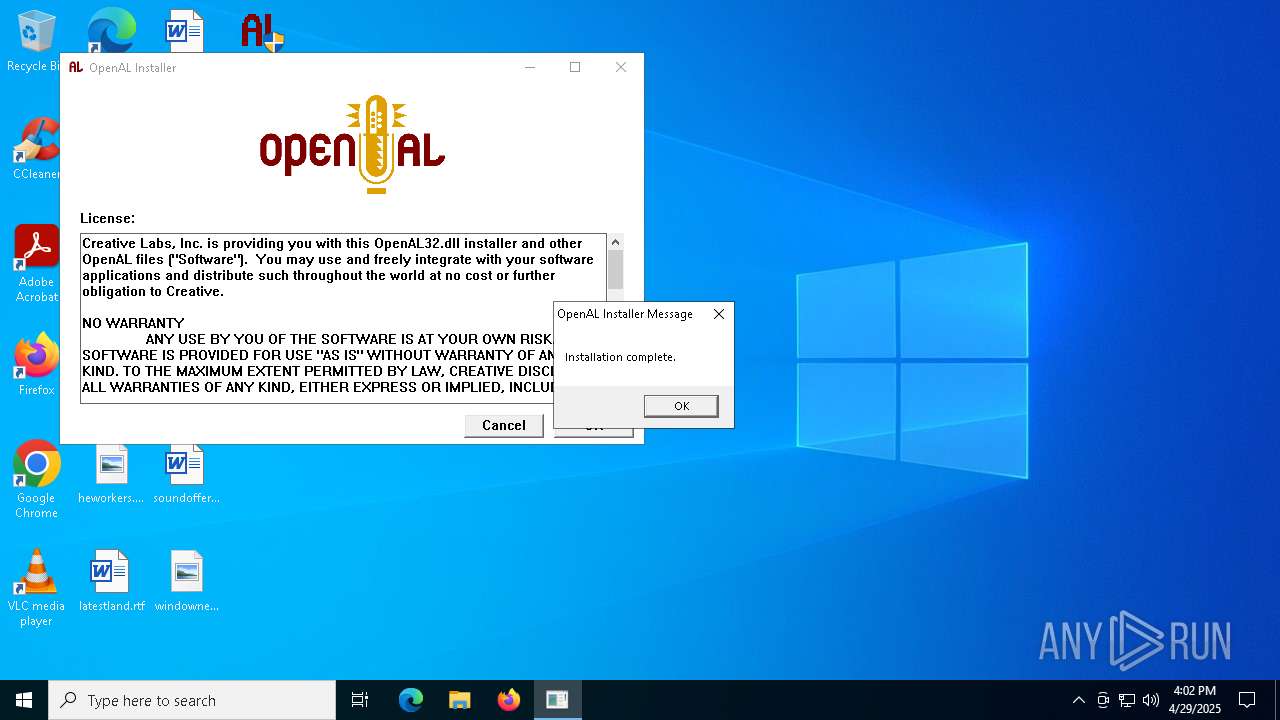Image resolution: width=1280 pixels, height=720 pixels.
Task: Show hidden system tray icons
Action: tap(1078, 700)
